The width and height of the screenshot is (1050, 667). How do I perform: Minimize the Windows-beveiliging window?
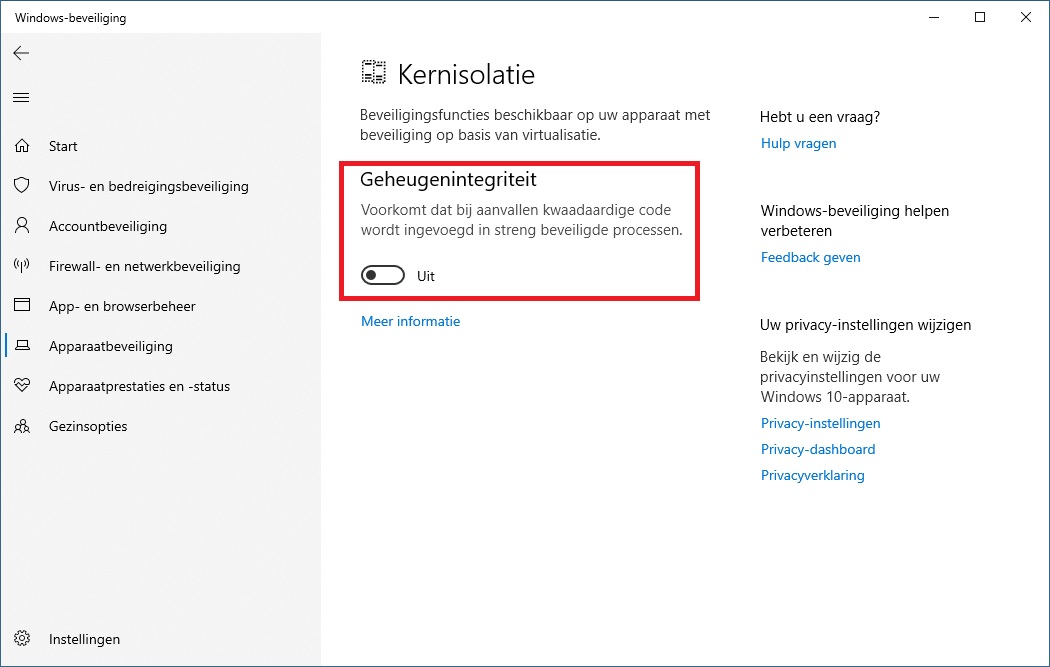coord(934,17)
